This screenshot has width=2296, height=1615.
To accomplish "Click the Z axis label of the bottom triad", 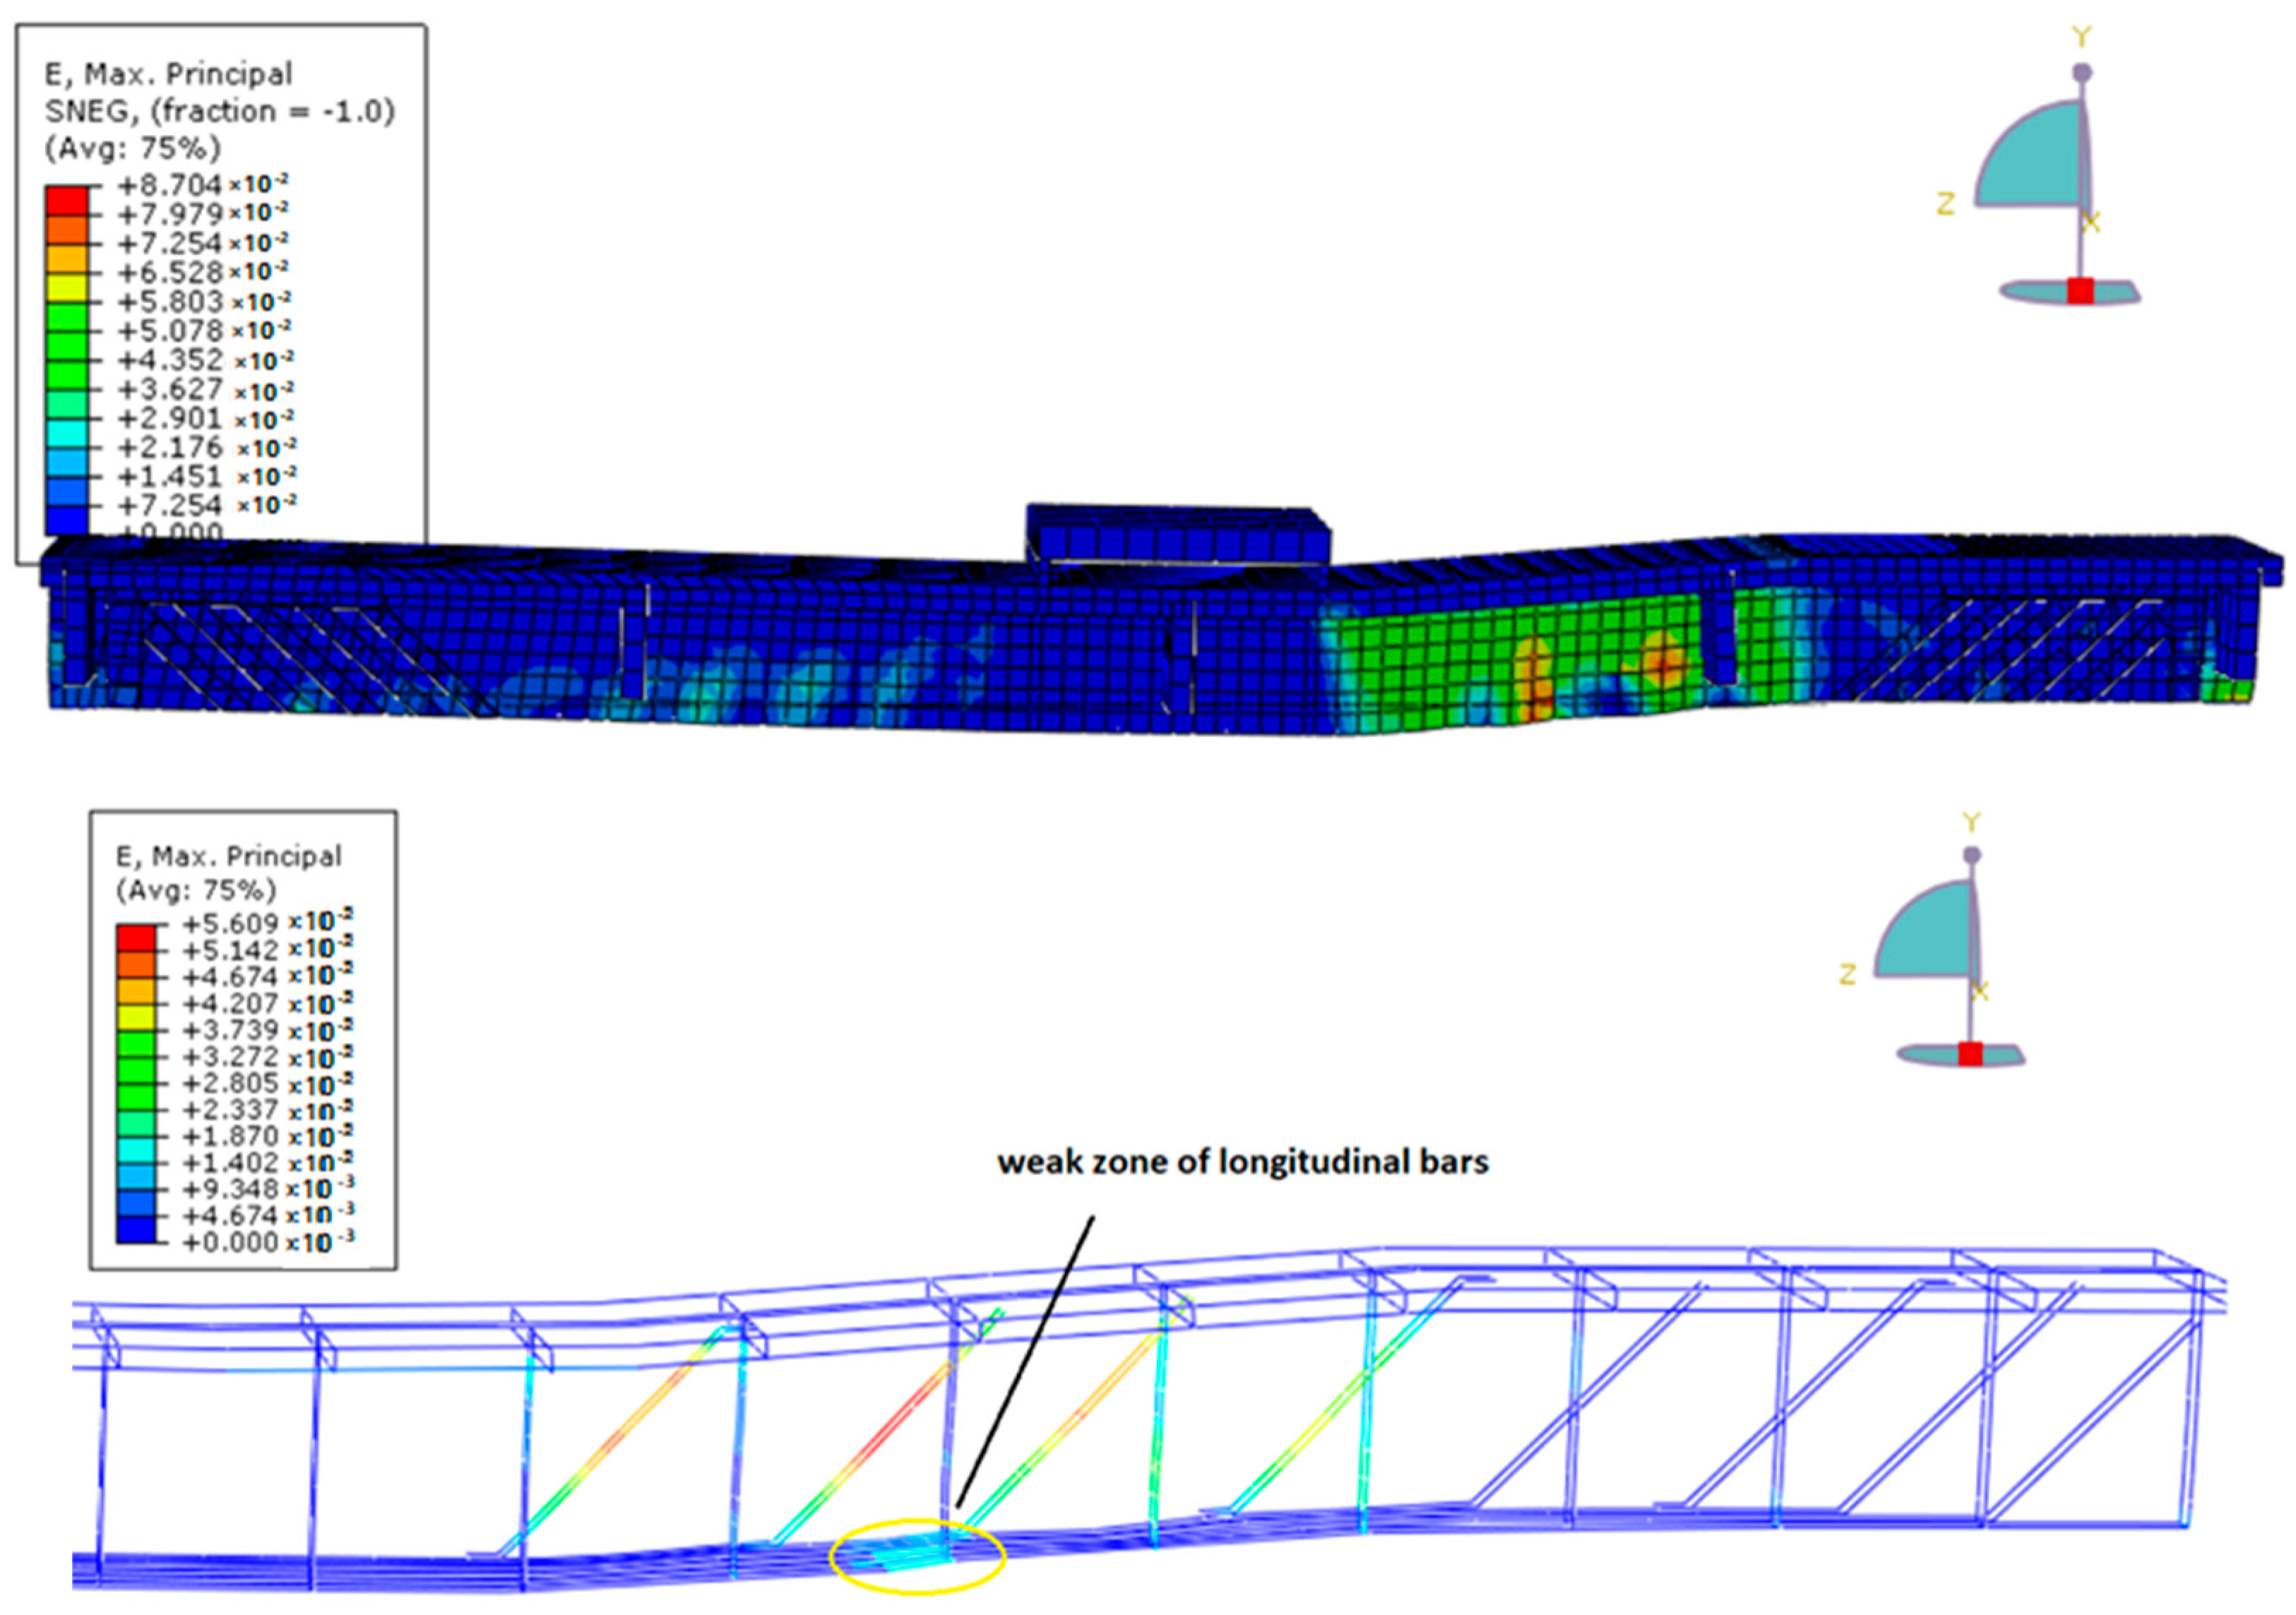I will 1847,974.
